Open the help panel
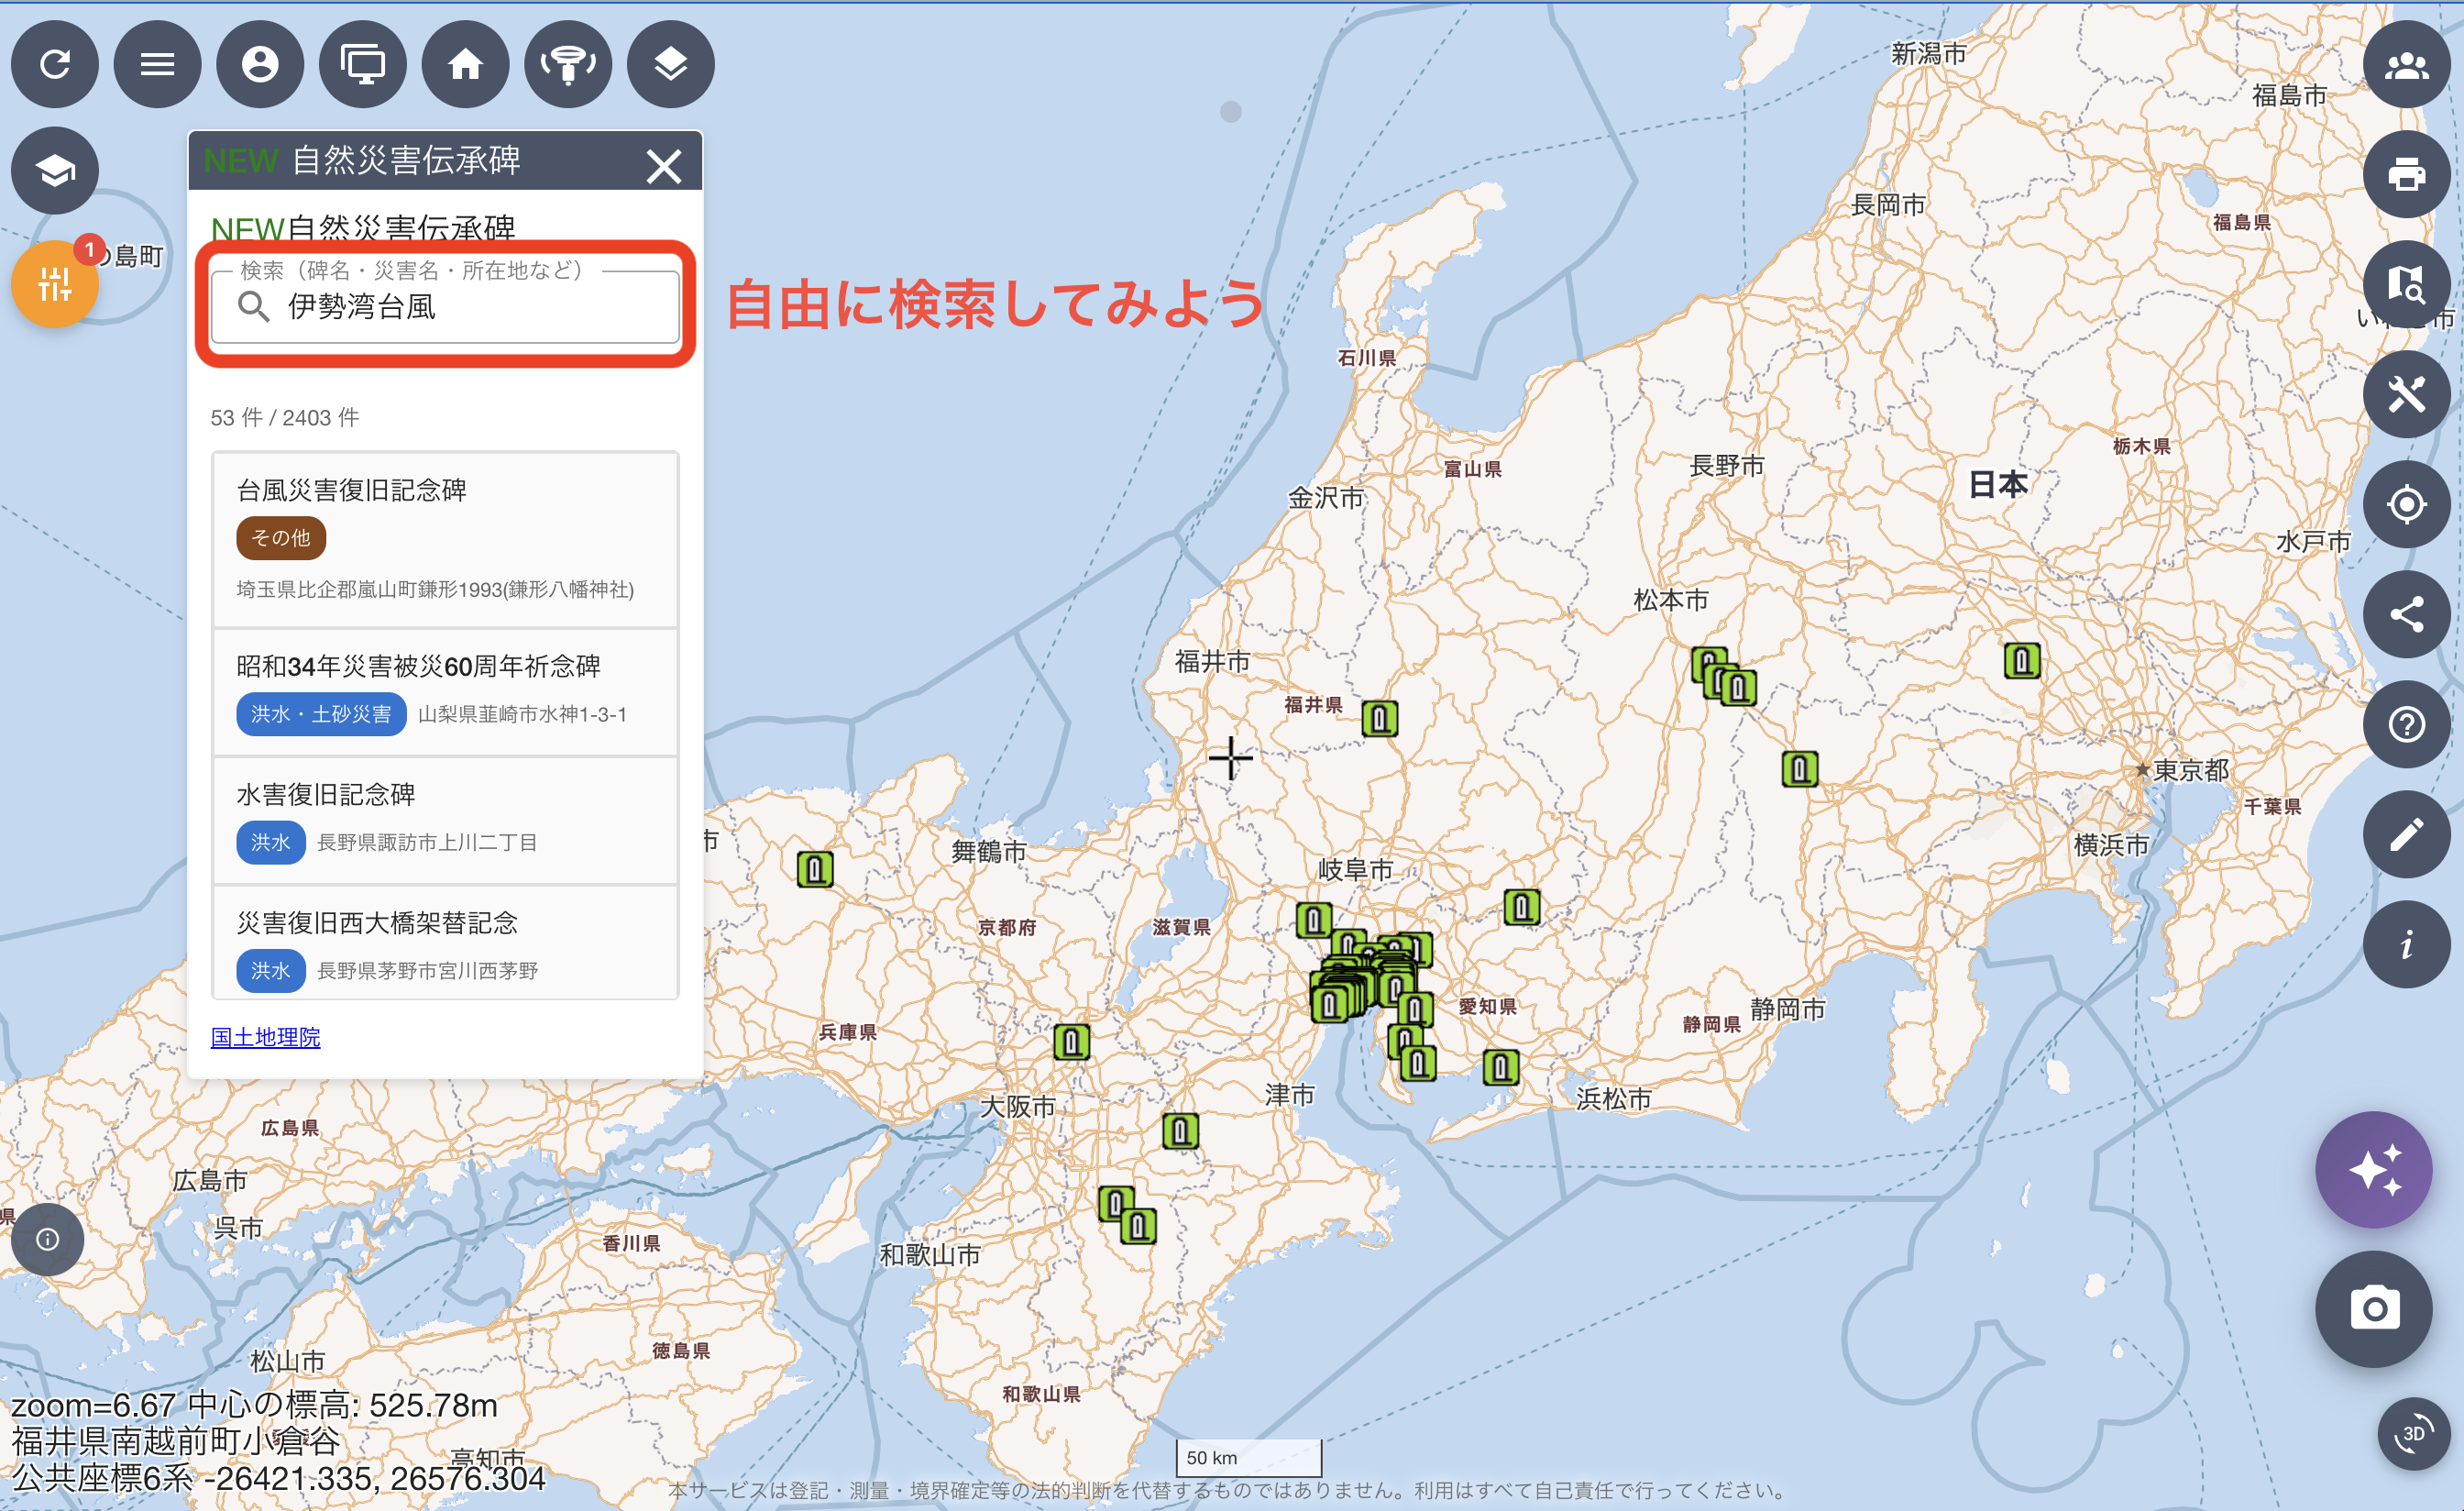This screenshot has height=1511, width=2464. pos(2407,724)
